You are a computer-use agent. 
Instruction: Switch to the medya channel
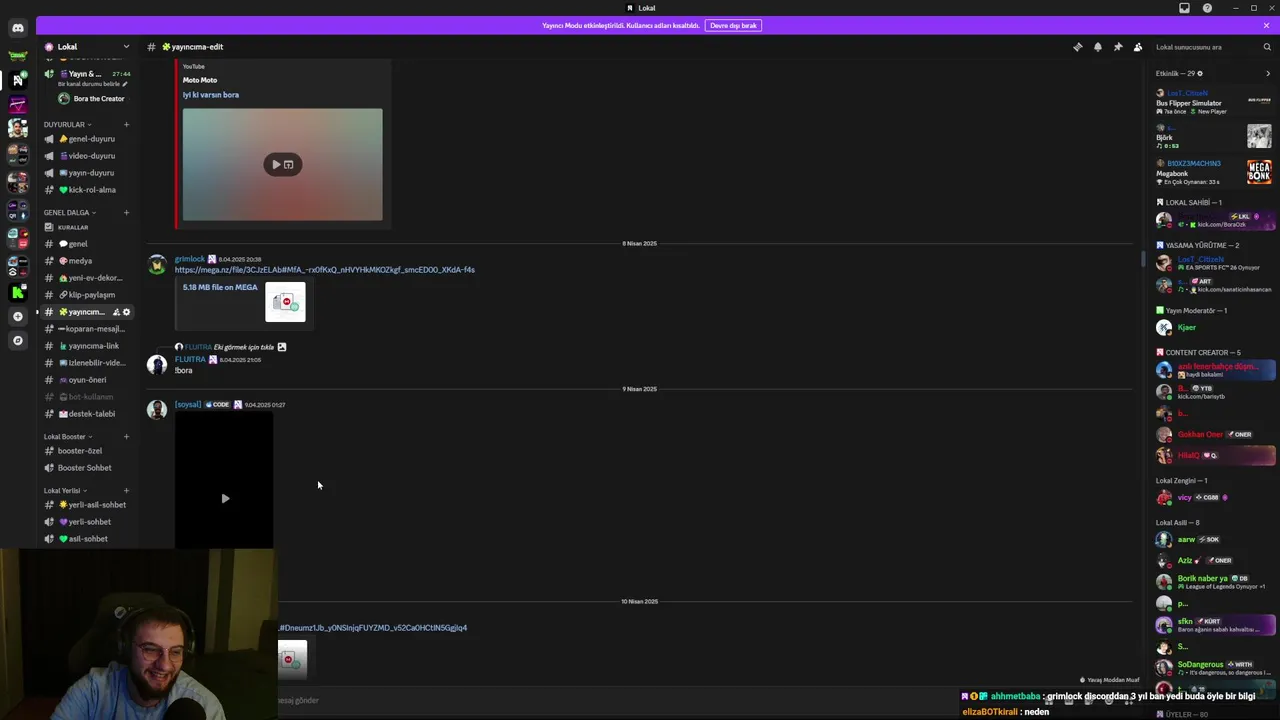point(87,261)
